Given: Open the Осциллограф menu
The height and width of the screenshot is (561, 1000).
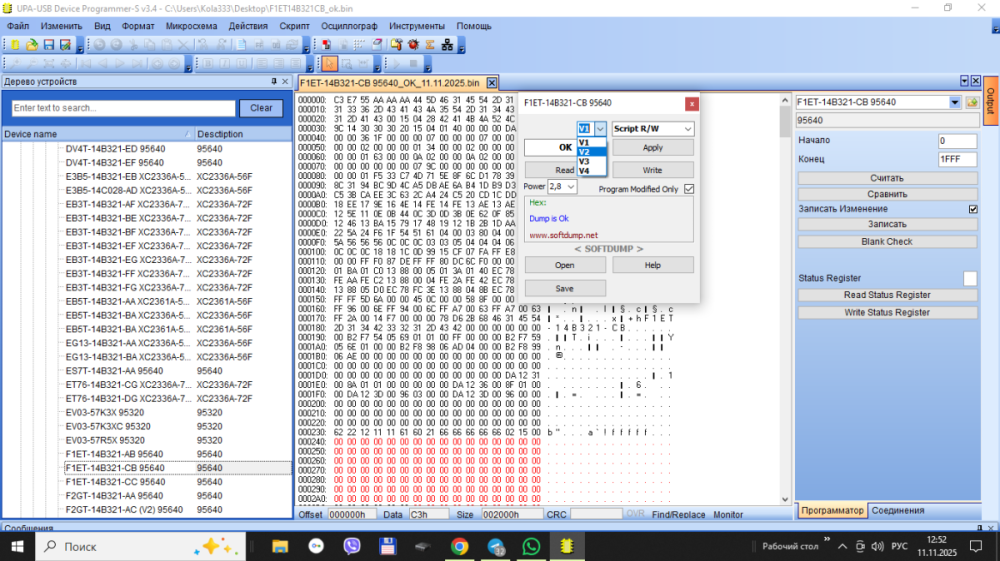Looking at the screenshot, I should point(349,26).
